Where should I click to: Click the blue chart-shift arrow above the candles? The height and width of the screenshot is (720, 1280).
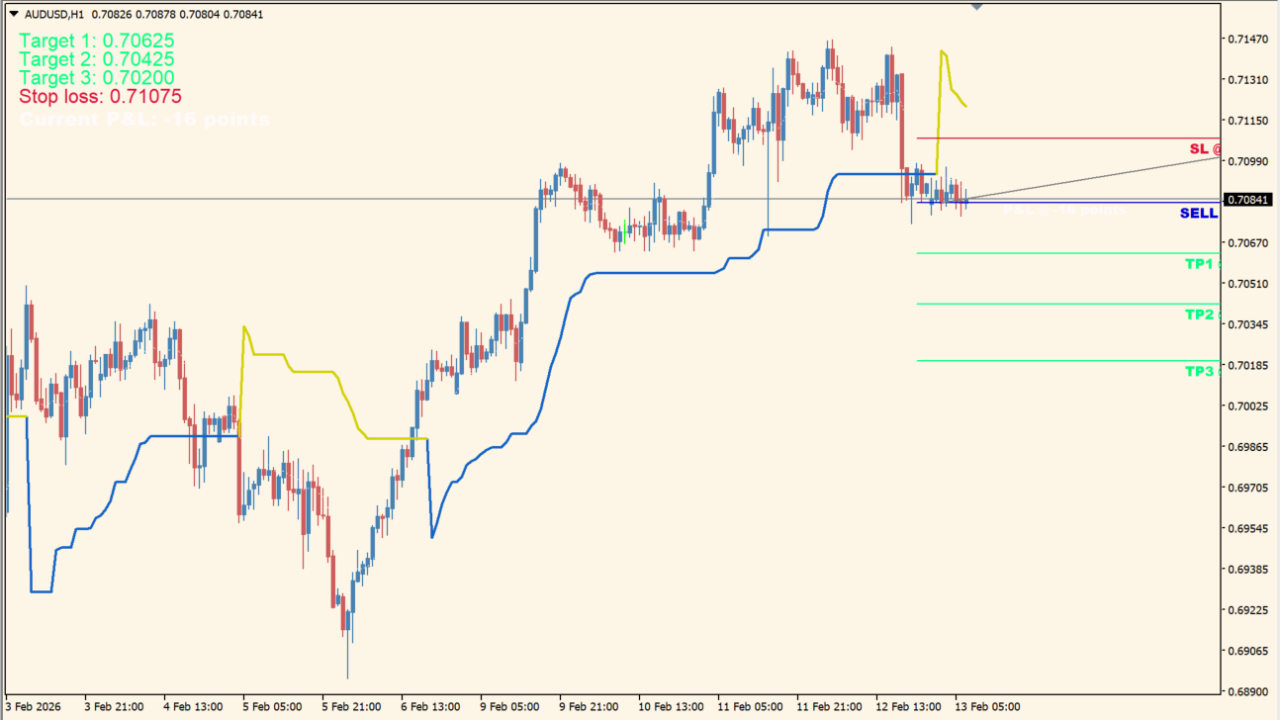[977, 7]
